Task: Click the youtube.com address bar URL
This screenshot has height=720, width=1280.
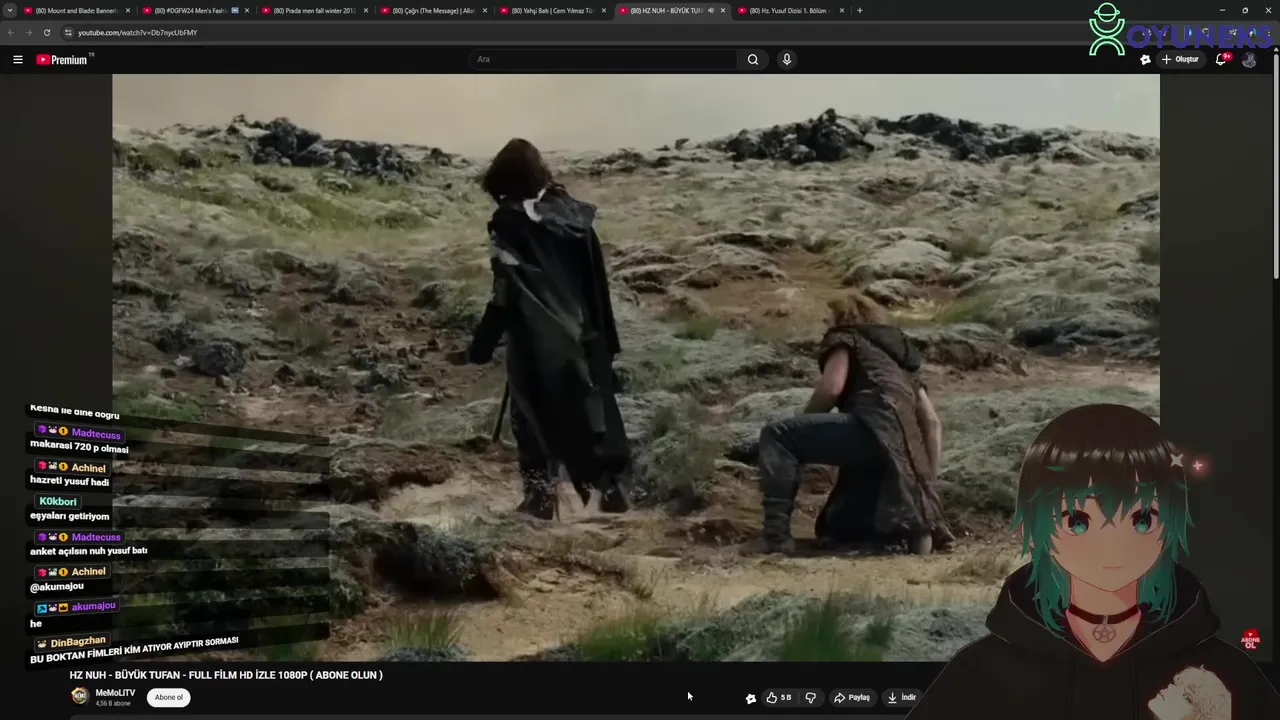Action: [137, 32]
